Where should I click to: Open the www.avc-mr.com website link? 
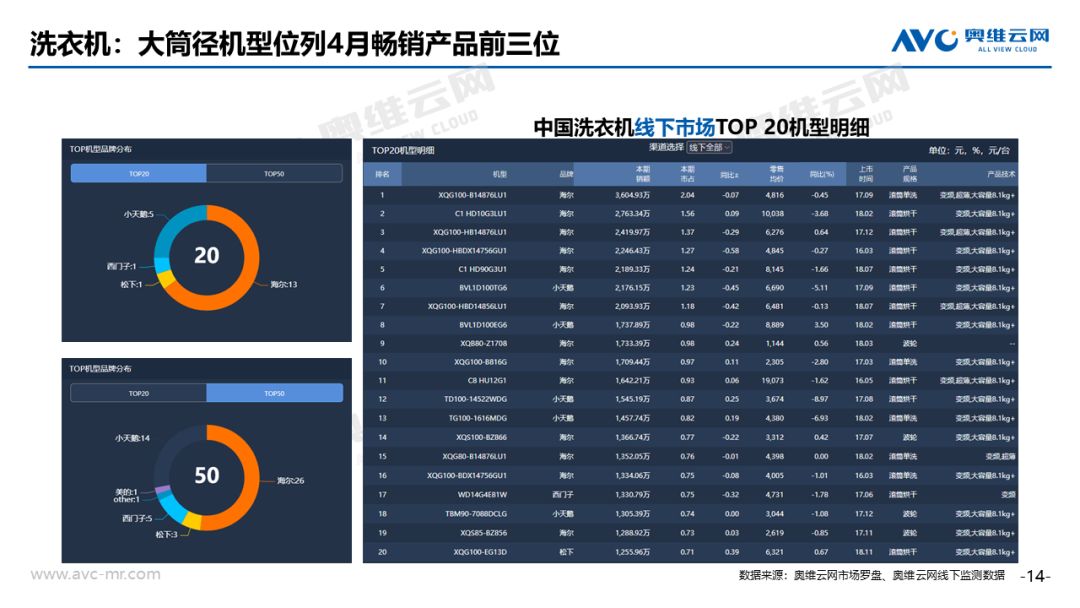pos(95,575)
